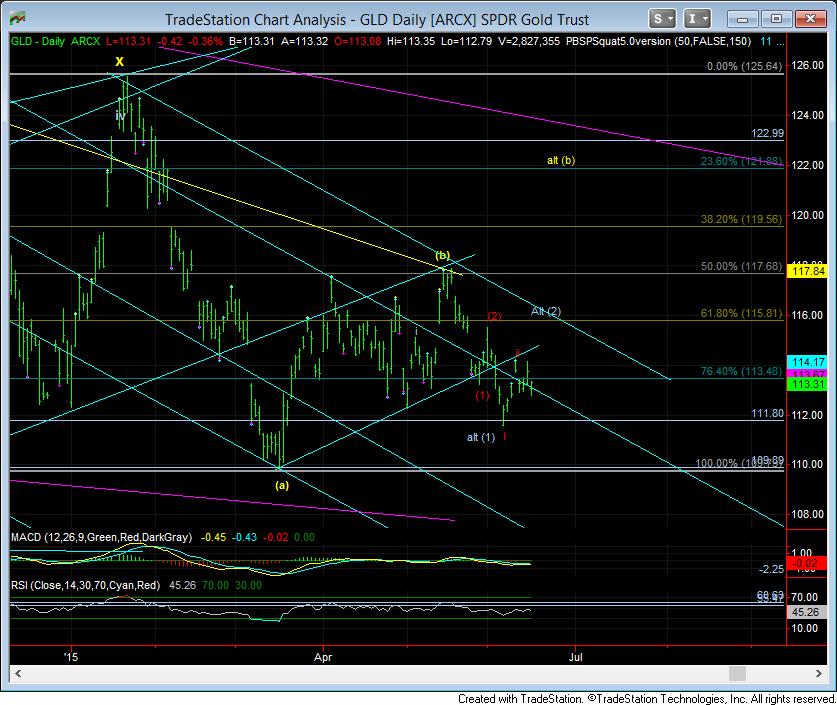Click the PBSPSquat5.0version indicator text
837x705 pixels.
[x=658, y=41]
